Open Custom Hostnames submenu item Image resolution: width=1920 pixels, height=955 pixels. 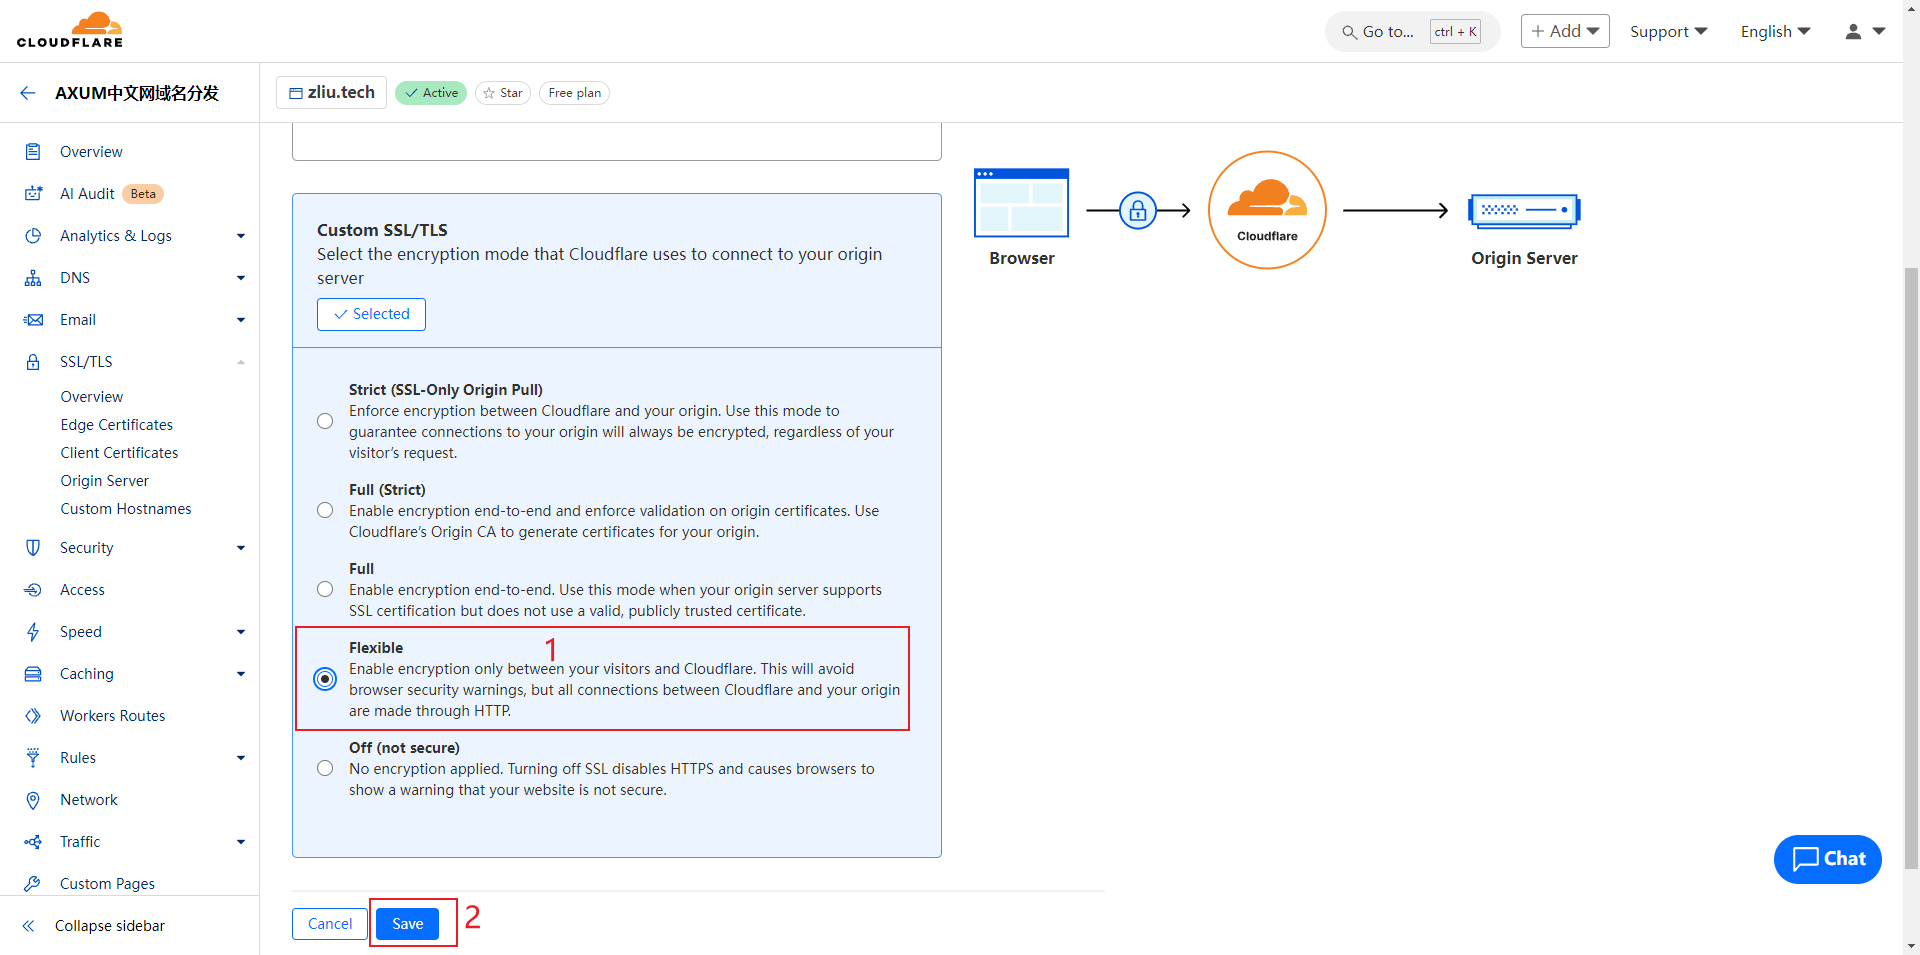(x=126, y=509)
